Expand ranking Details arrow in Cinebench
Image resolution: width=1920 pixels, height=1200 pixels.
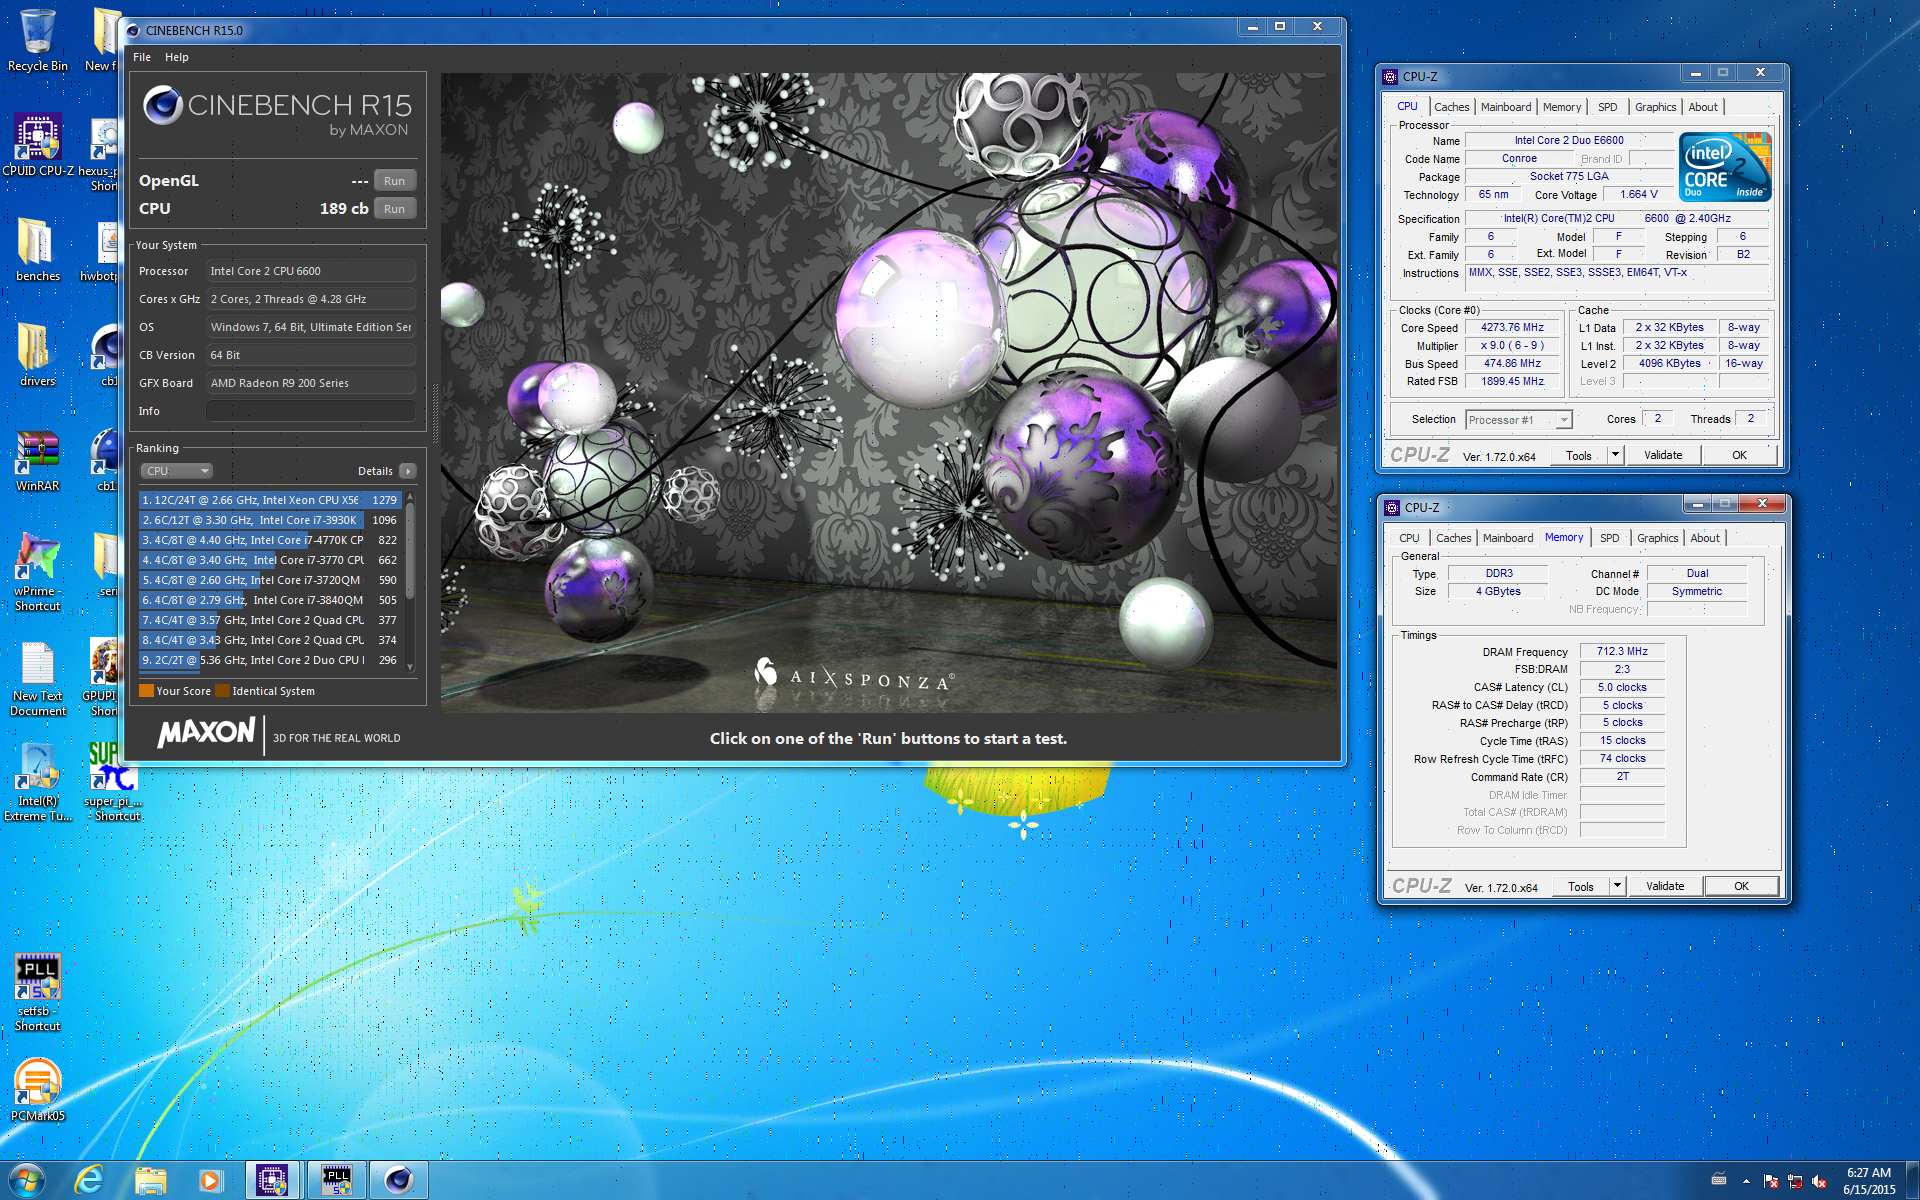coord(407,471)
